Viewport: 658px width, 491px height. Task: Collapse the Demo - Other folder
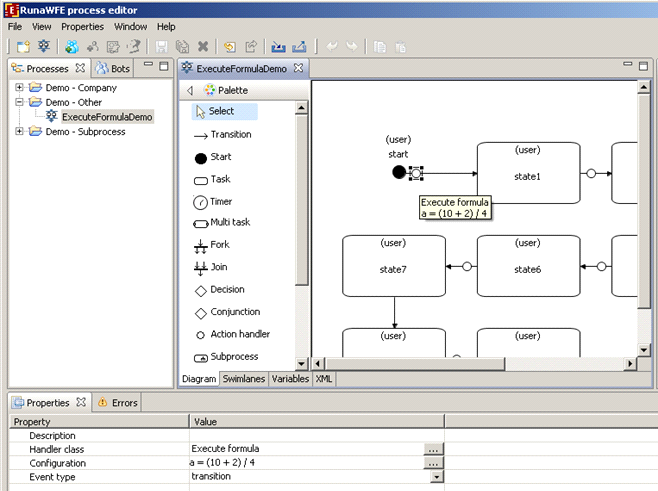click(x=19, y=102)
